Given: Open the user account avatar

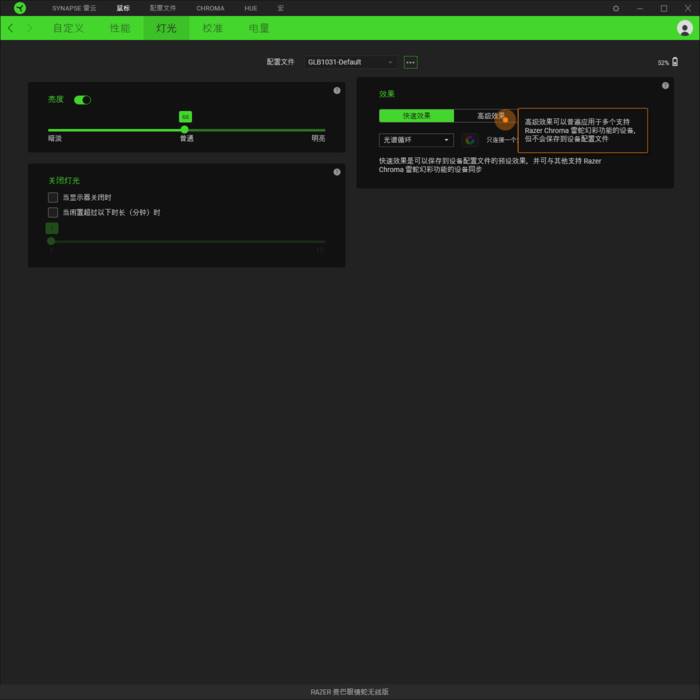Looking at the screenshot, I should point(684,28).
